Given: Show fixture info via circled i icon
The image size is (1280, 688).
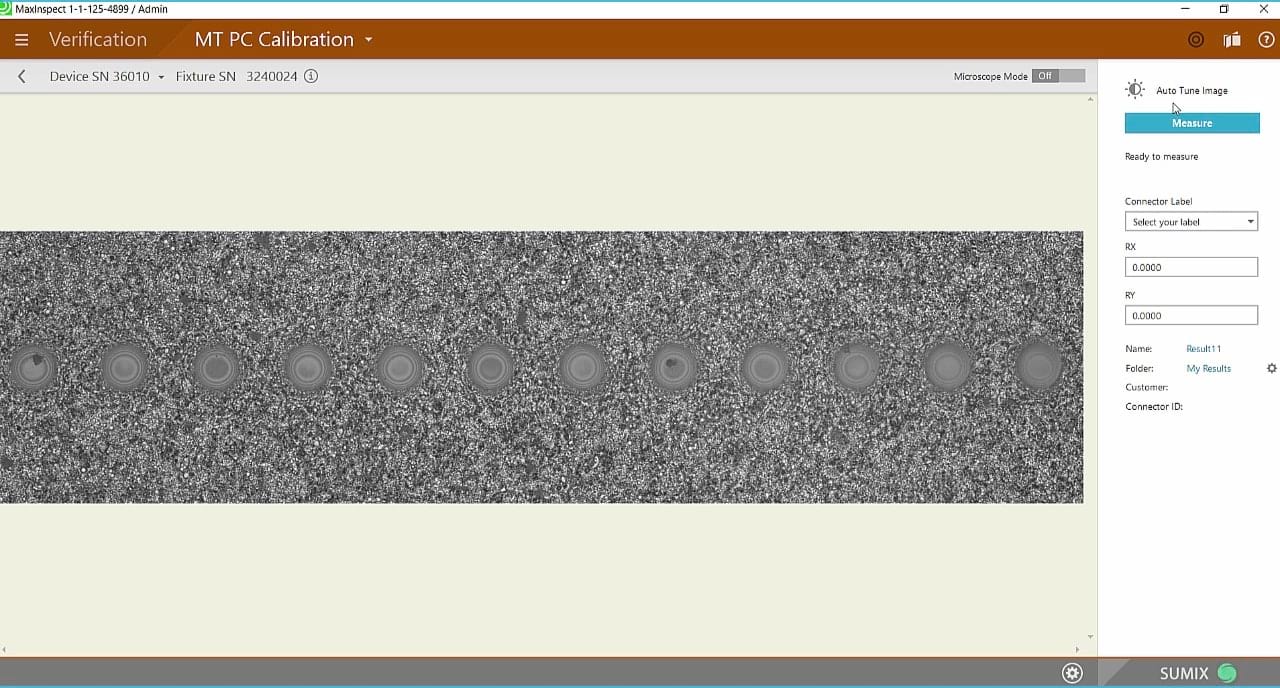Looking at the screenshot, I should 311,76.
